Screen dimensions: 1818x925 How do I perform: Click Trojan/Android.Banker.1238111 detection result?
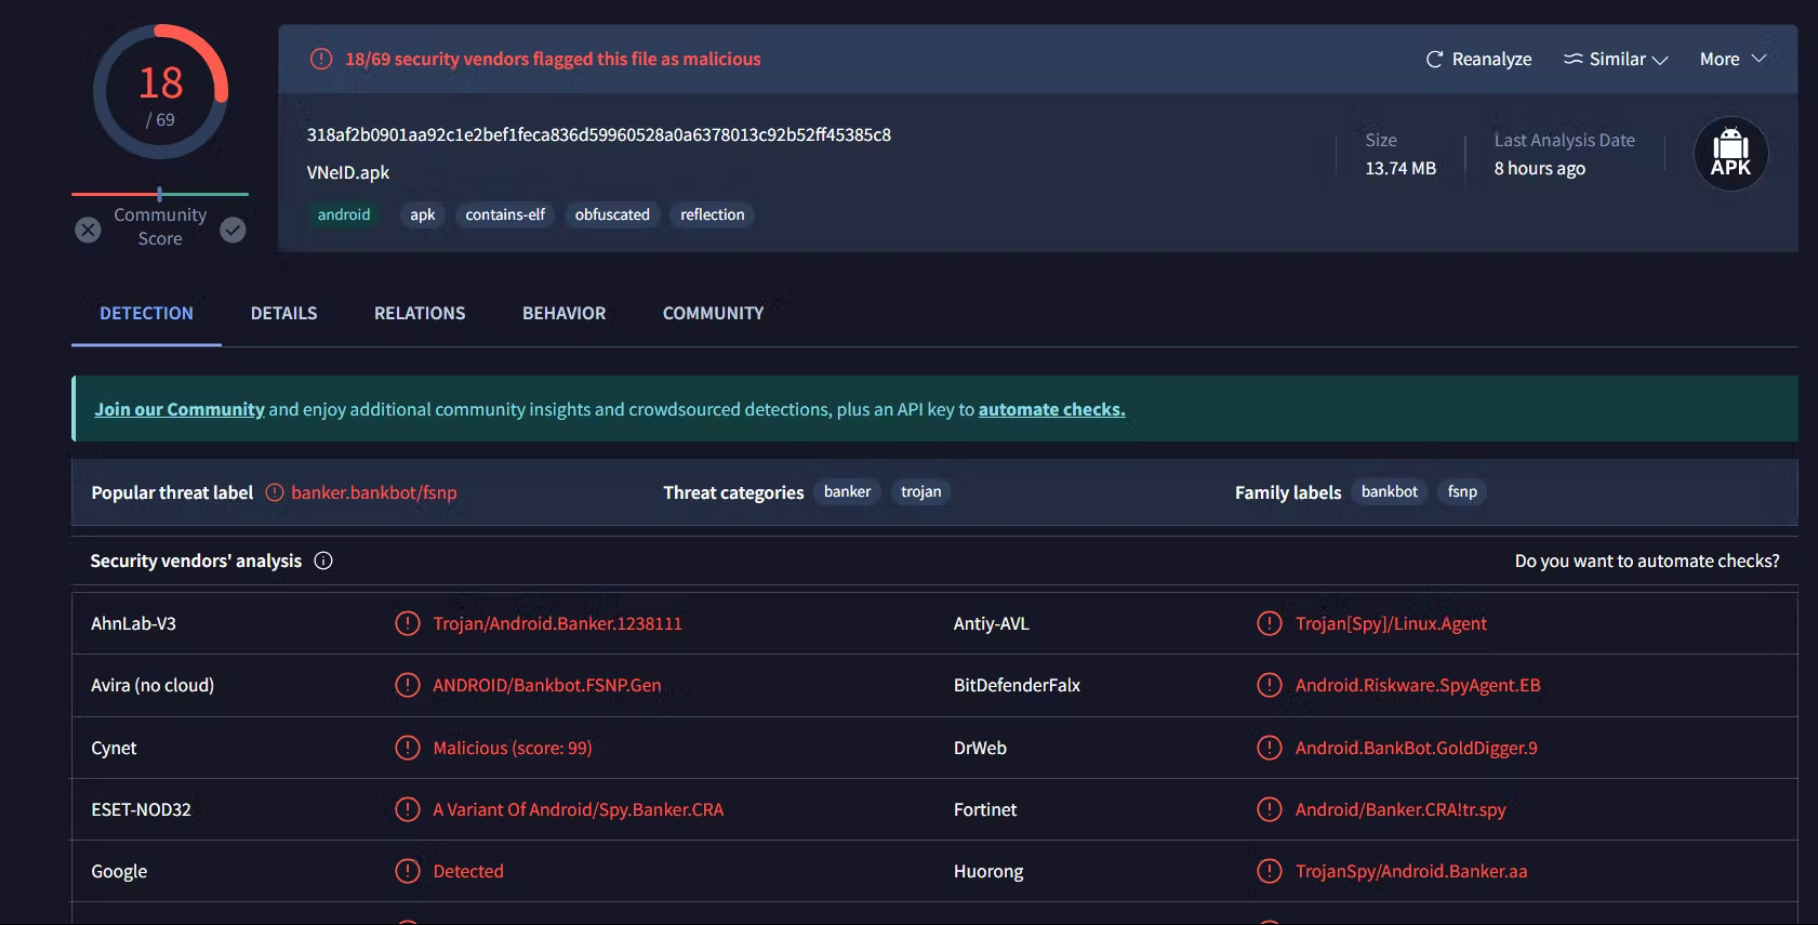pos(557,623)
